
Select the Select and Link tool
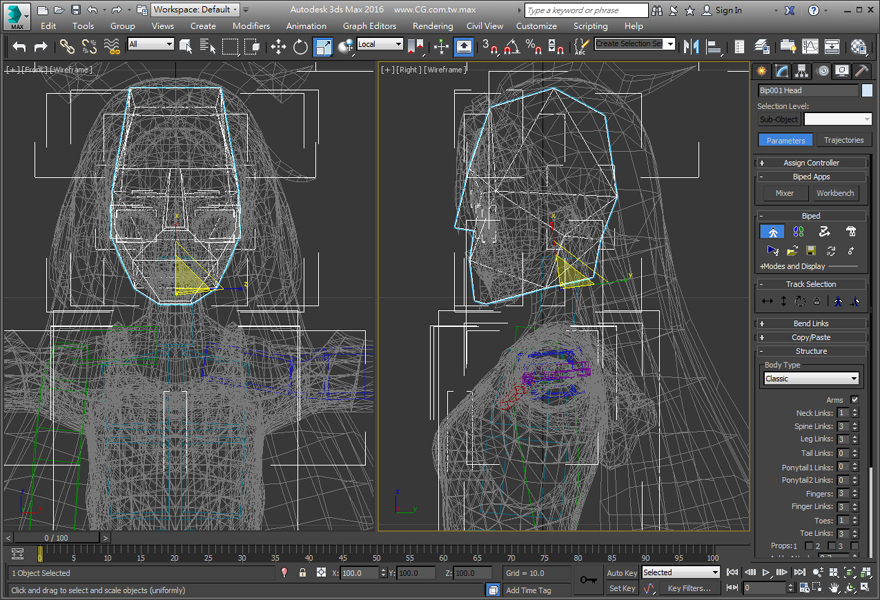[x=67, y=47]
